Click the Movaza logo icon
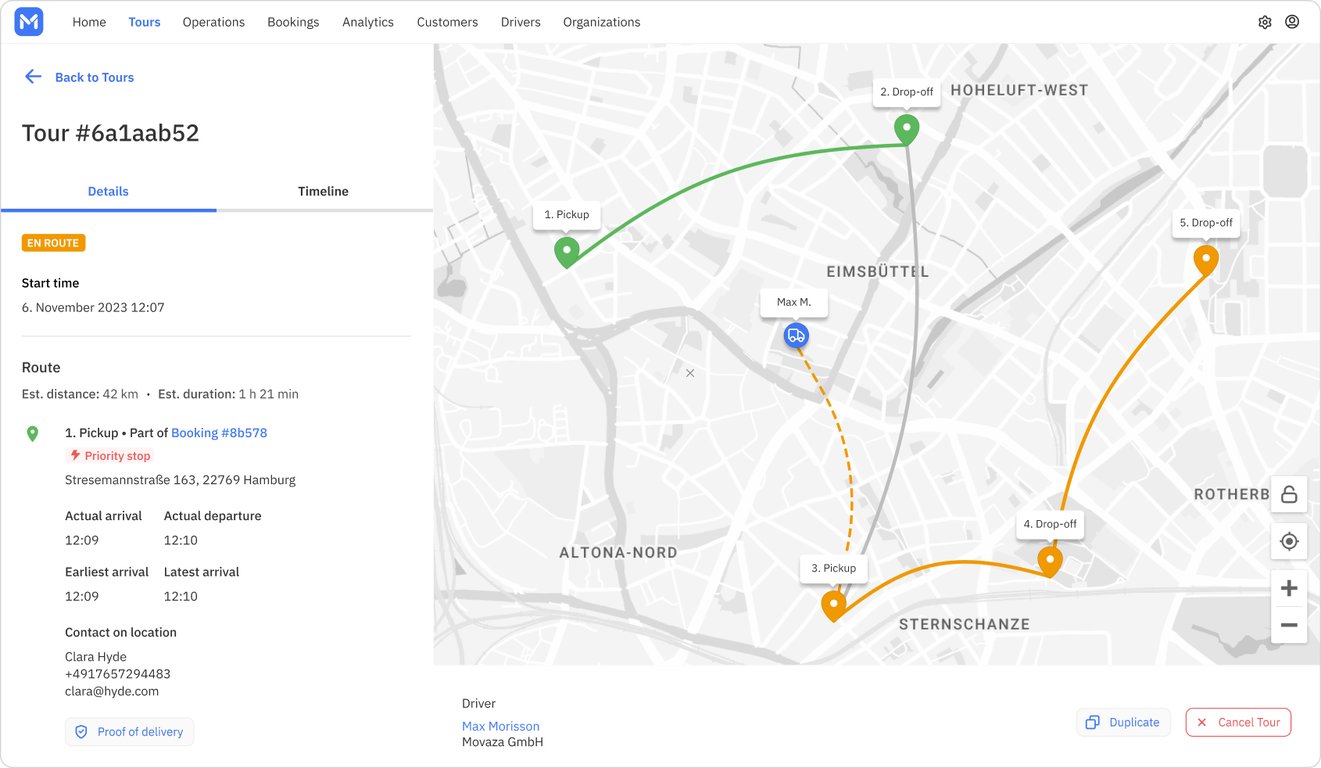1321x768 pixels. (x=29, y=21)
